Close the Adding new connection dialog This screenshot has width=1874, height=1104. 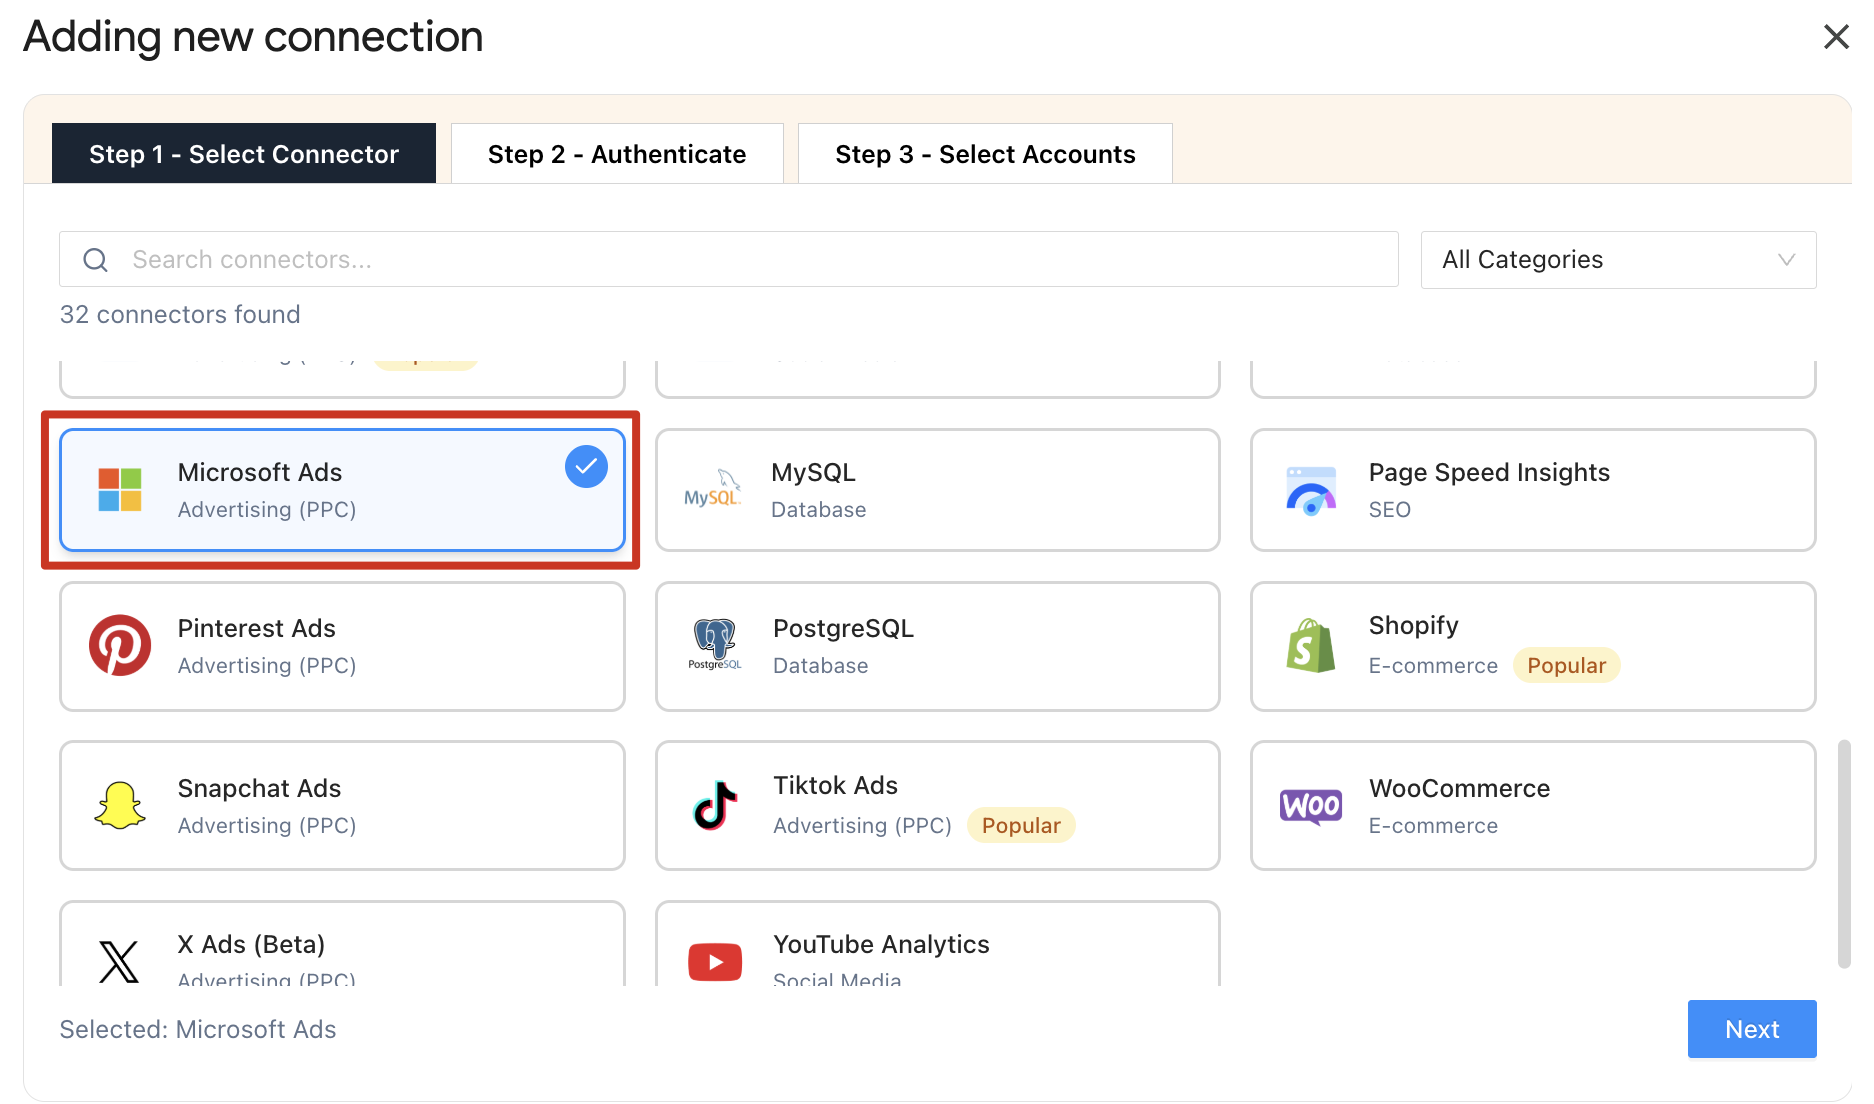[x=1836, y=37]
